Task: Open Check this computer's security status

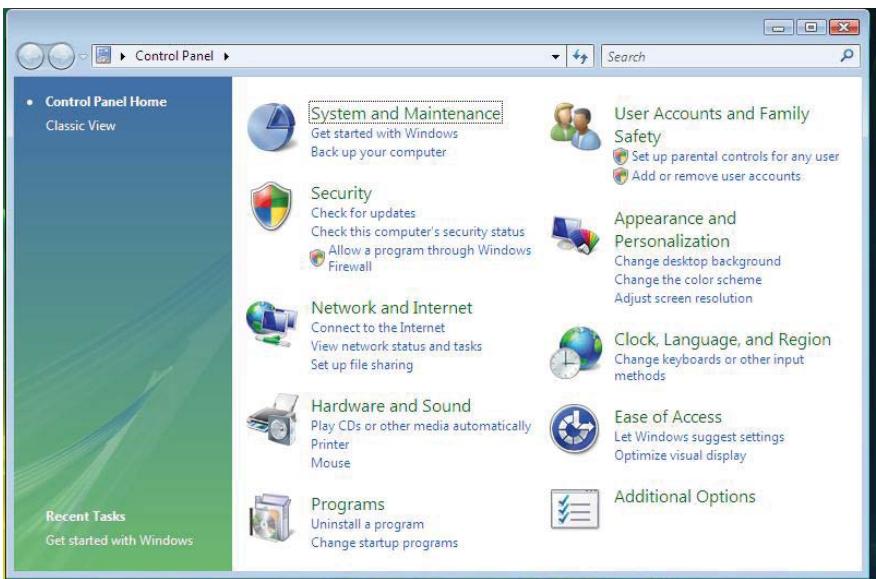Action: tap(418, 231)
